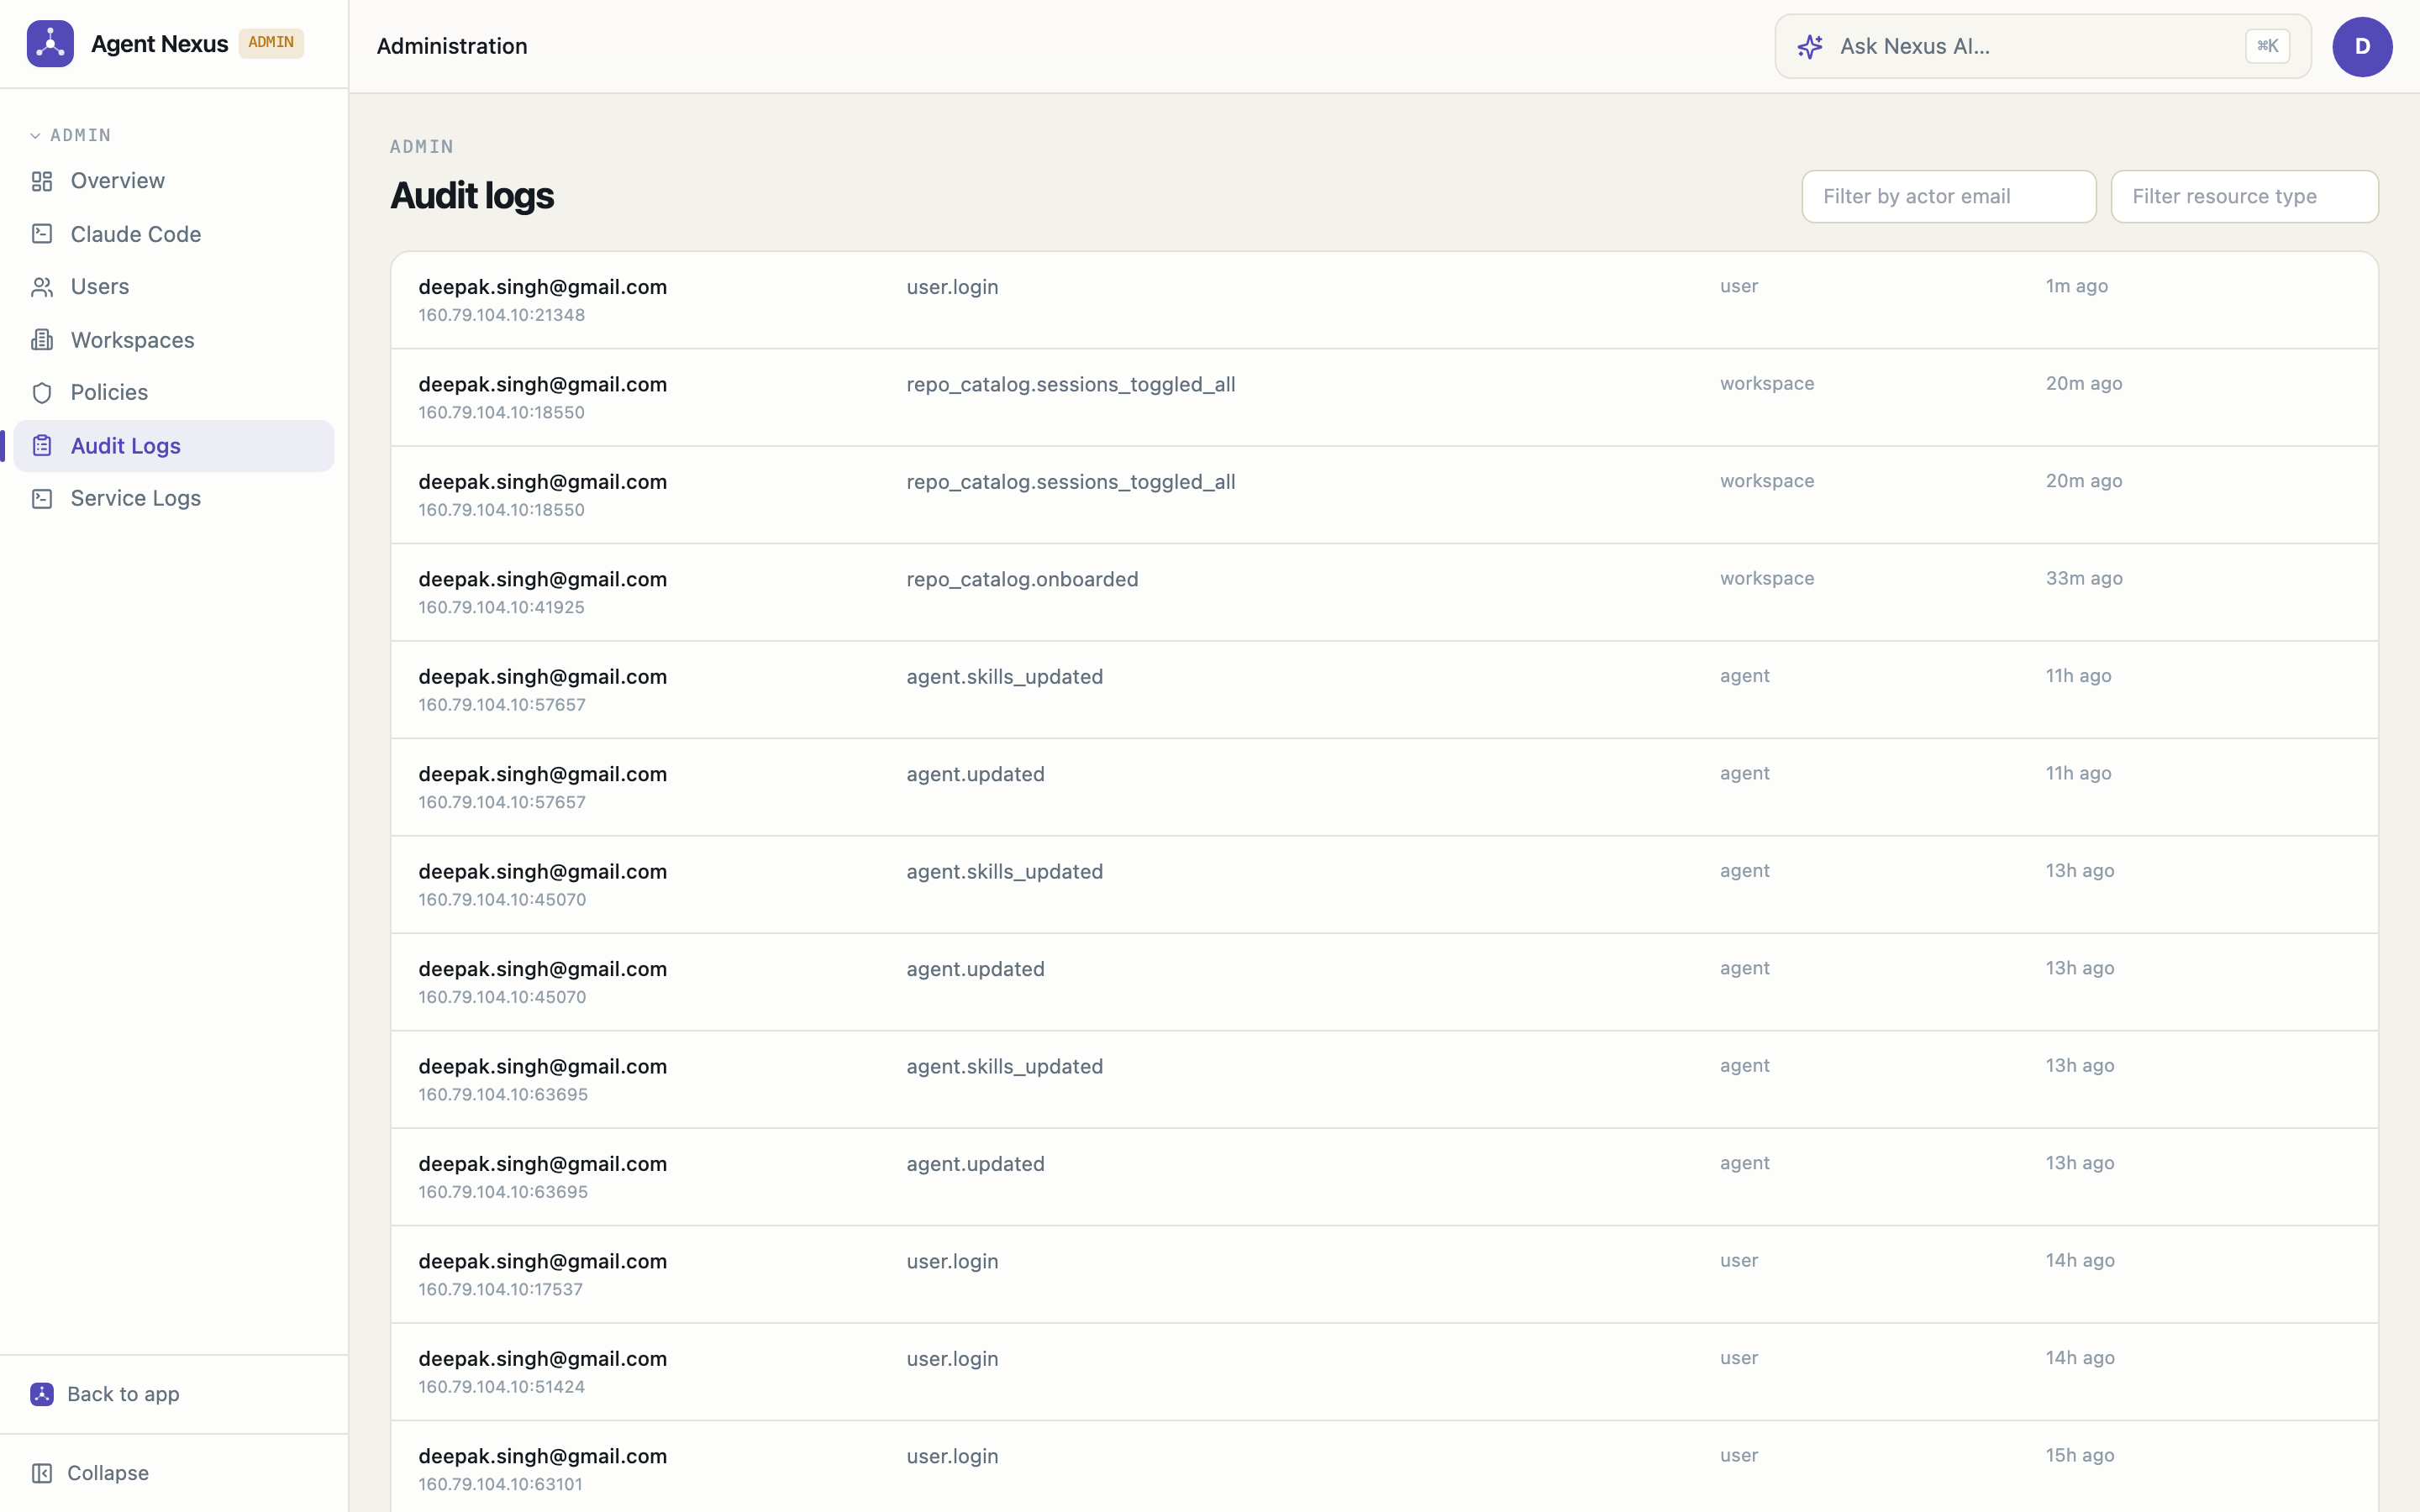Open the Claude Code section
This screenshot has height=1512, width=2420.
coord(174,234)
